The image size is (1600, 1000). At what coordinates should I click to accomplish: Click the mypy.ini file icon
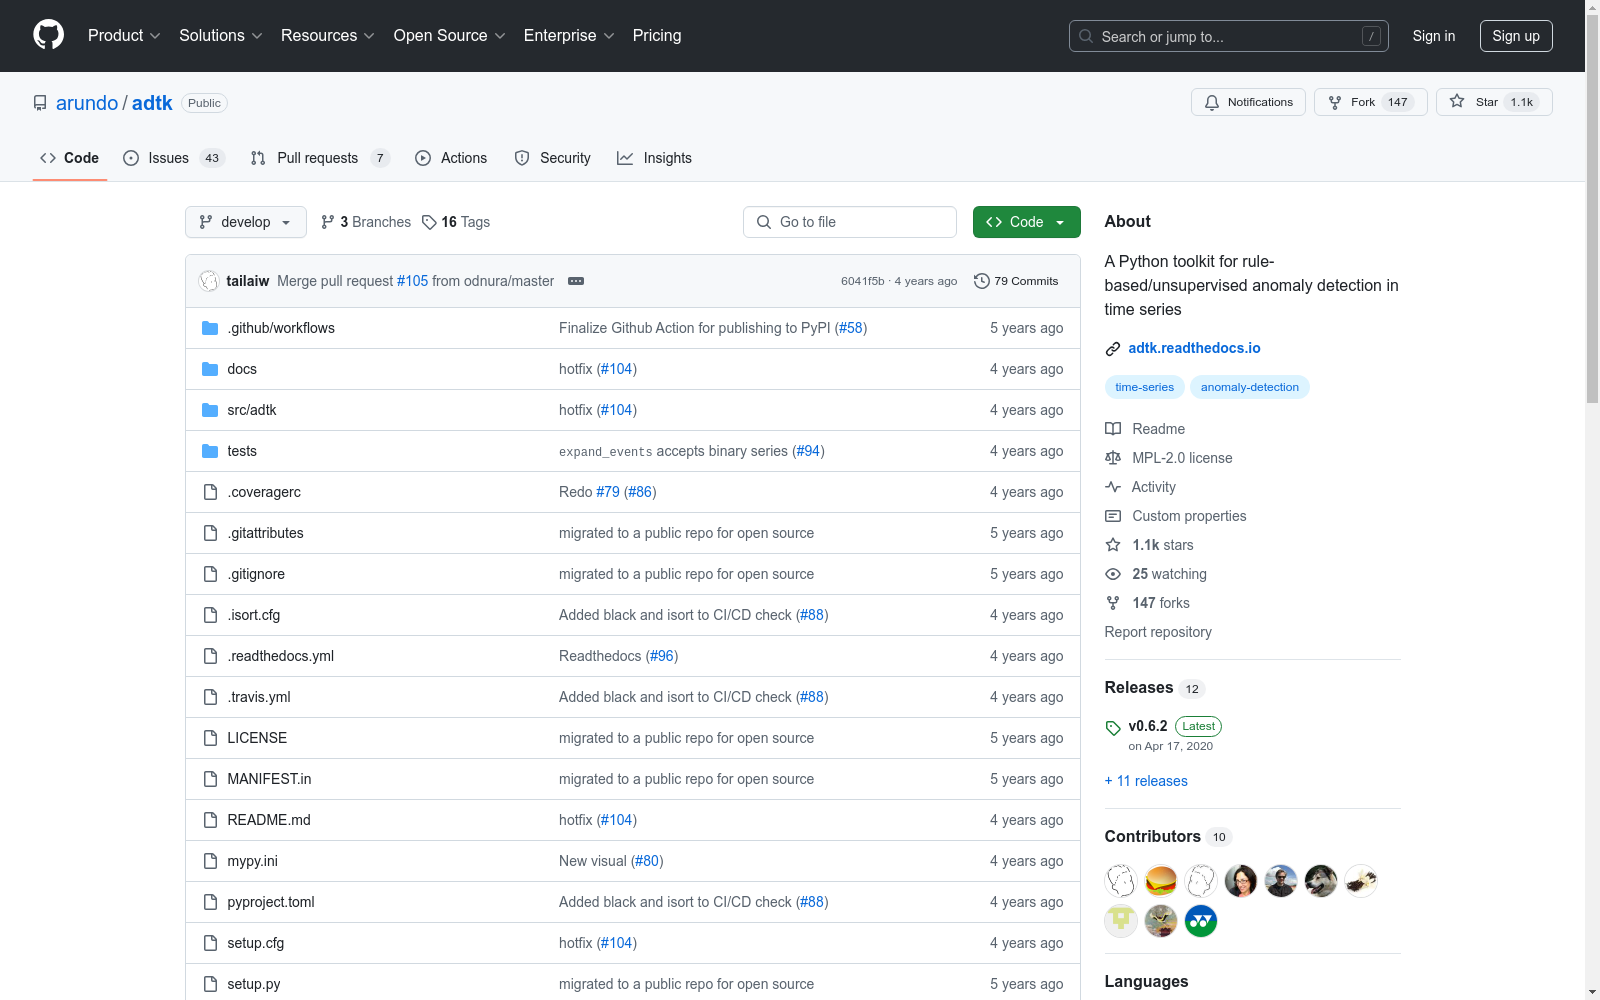(x=210, y=861)
